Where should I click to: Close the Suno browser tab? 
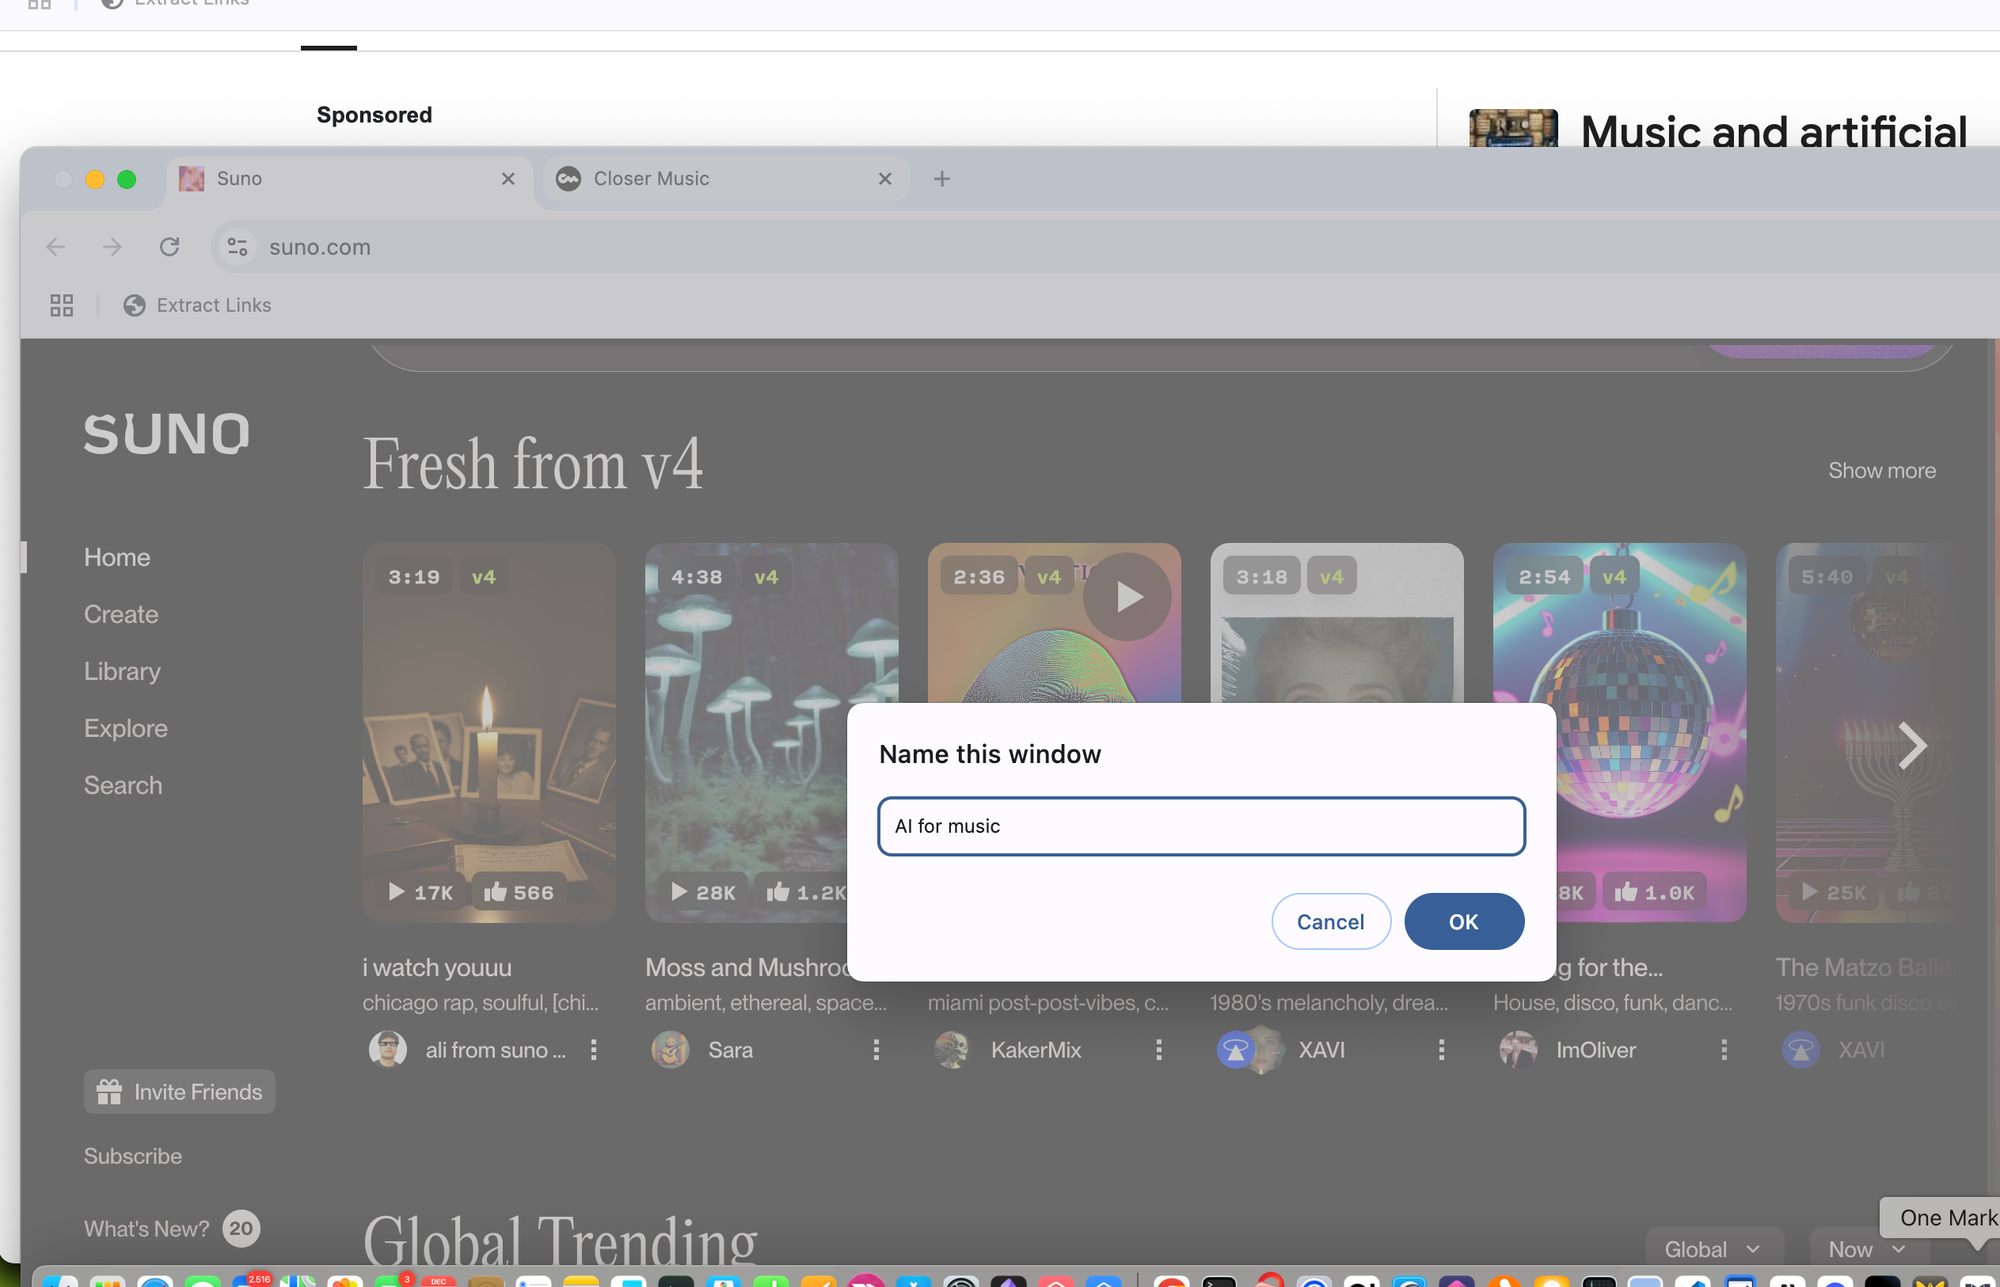point(508,179)
